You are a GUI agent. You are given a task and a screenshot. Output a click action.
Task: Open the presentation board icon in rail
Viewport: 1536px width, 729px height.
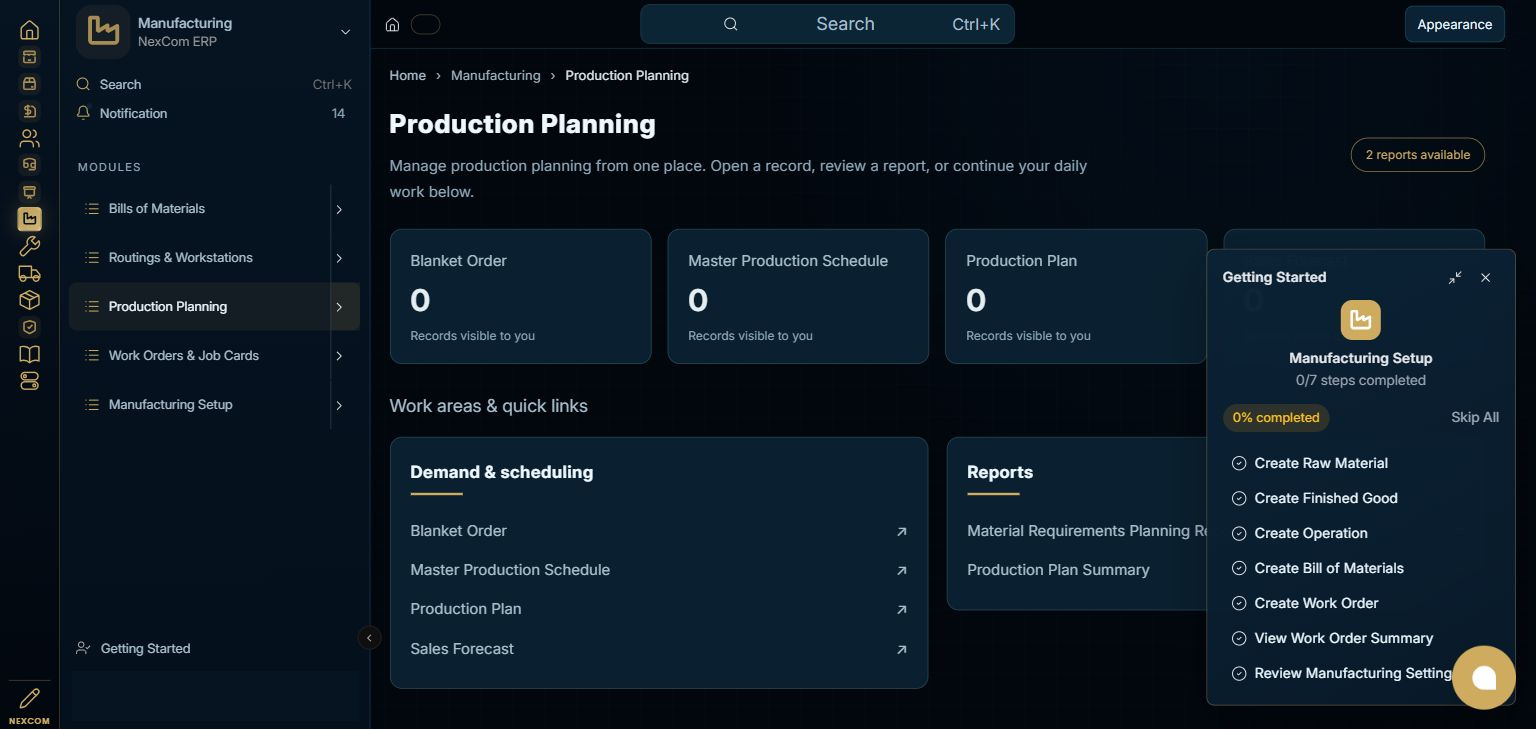point(29,192)
